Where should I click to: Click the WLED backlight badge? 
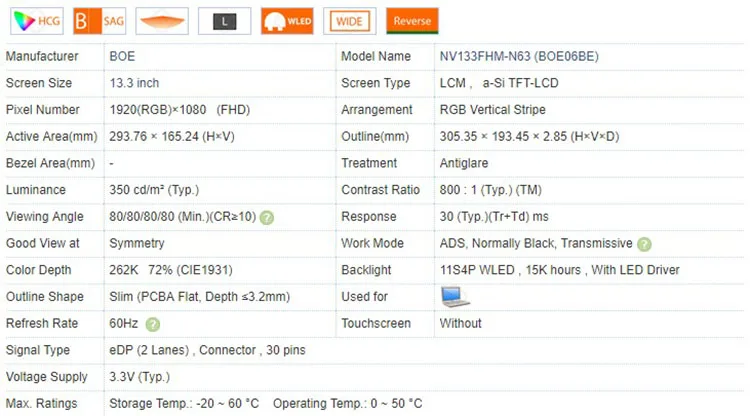click(x=287, y=20)
